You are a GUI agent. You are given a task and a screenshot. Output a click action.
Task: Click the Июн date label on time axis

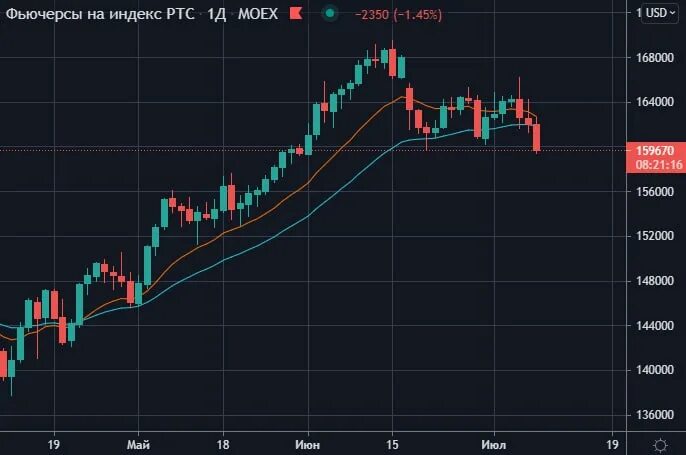308,445
